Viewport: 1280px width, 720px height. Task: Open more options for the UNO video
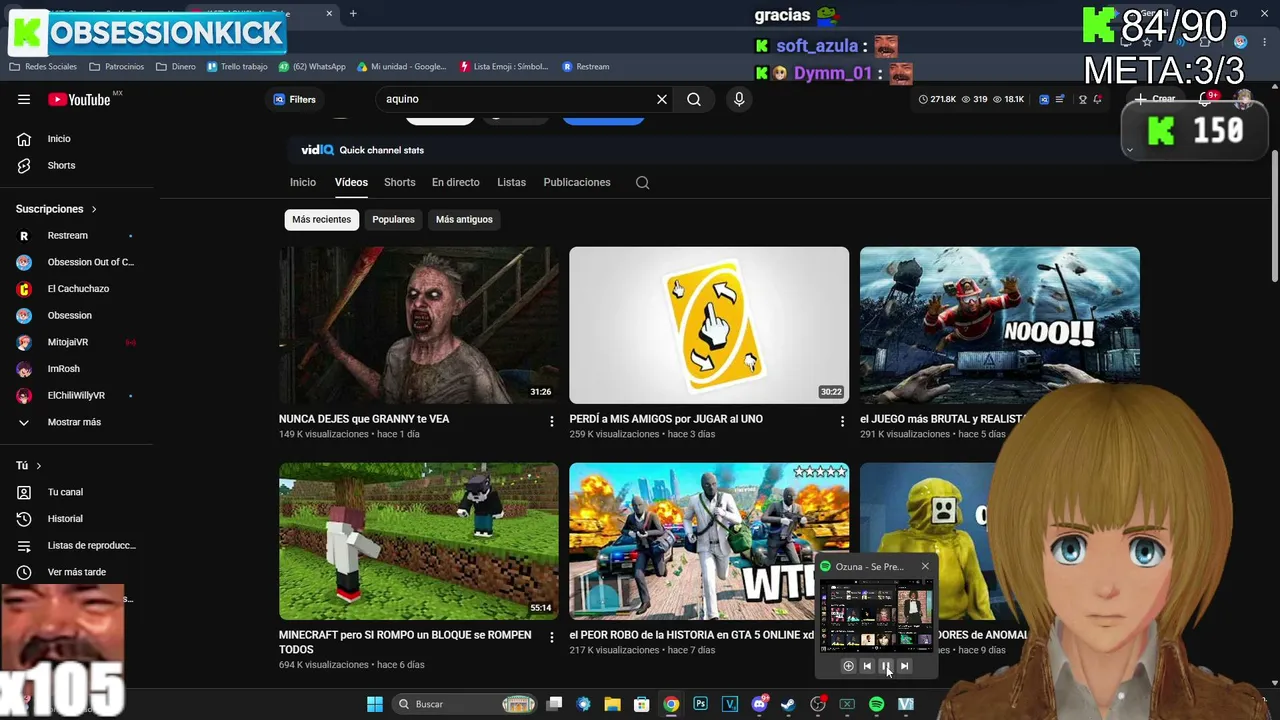pos(842,422)
